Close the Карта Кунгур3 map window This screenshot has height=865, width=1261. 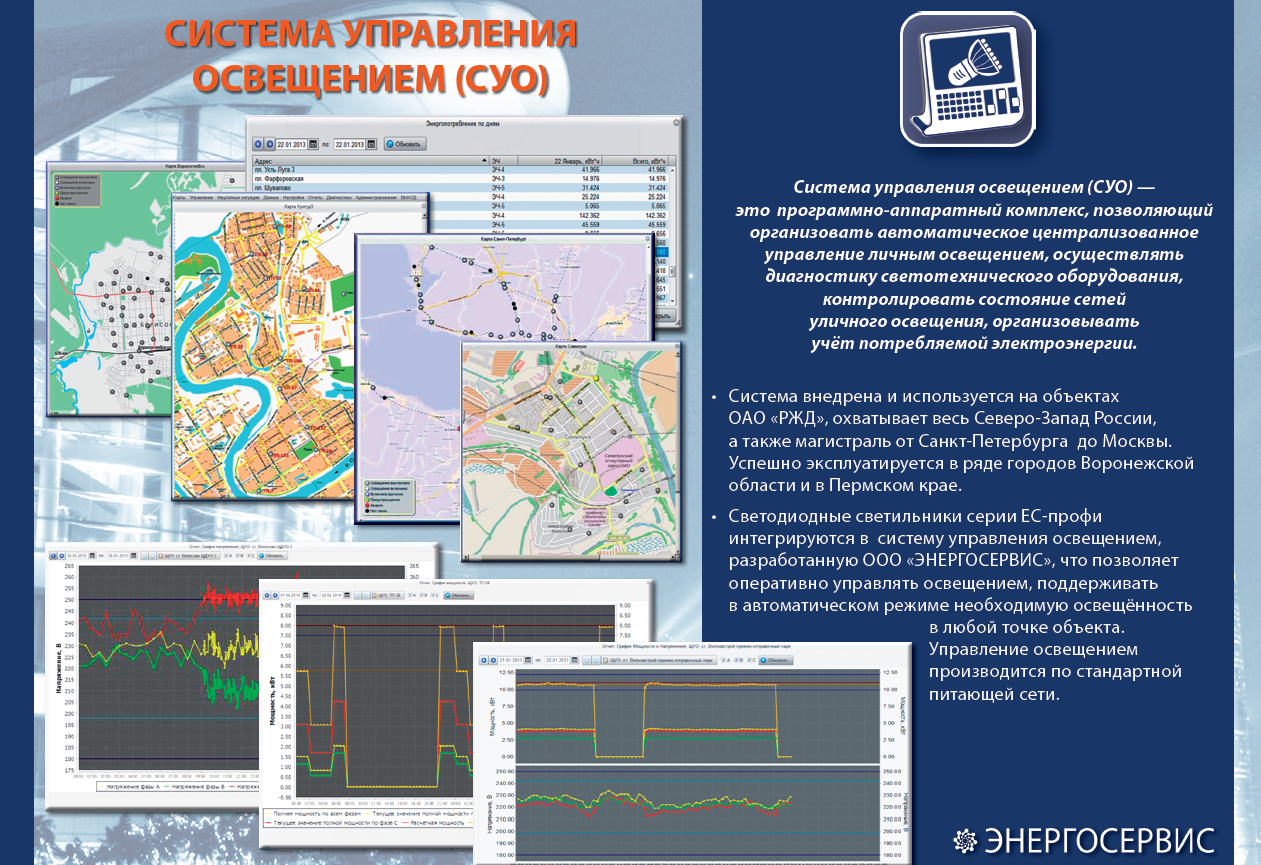[x=424, y=206]
